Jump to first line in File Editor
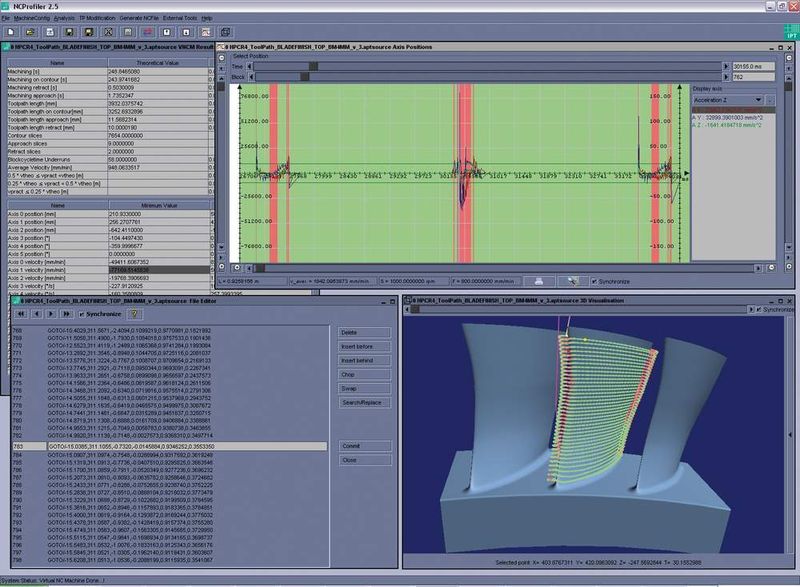Screen dimensions: 800x587 tap(20, 314)
